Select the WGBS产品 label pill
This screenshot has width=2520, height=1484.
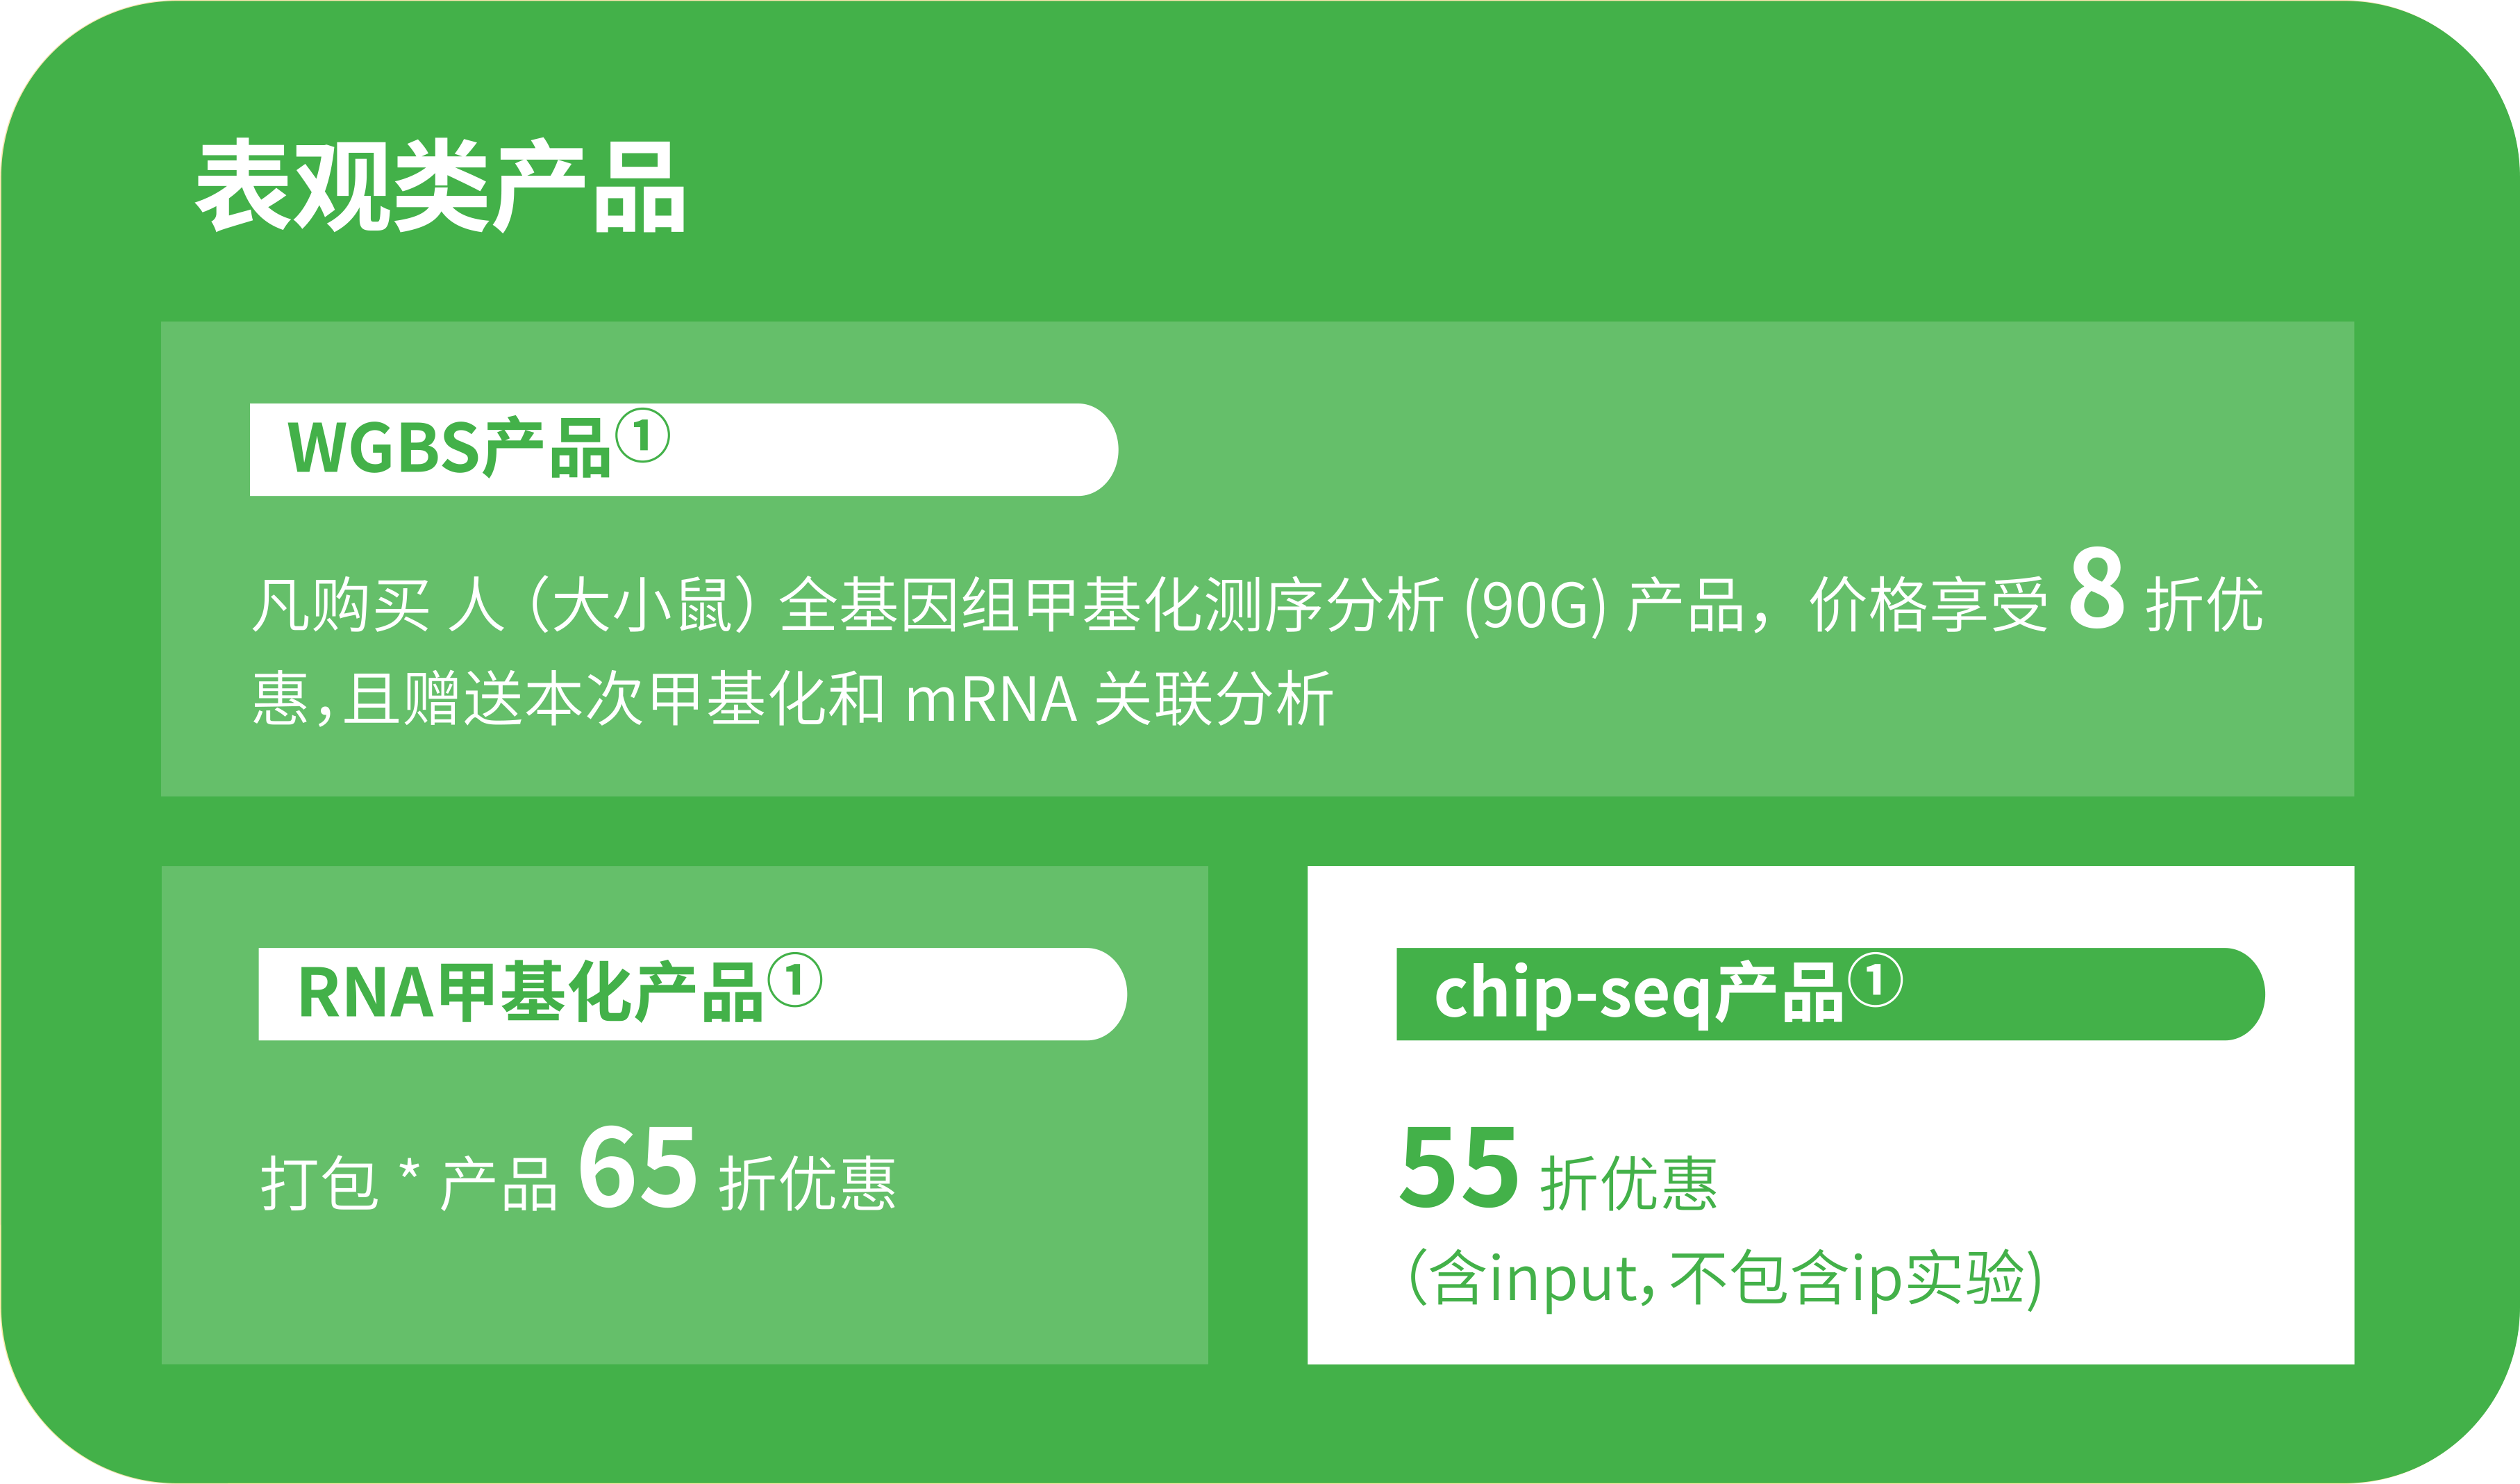684,450
